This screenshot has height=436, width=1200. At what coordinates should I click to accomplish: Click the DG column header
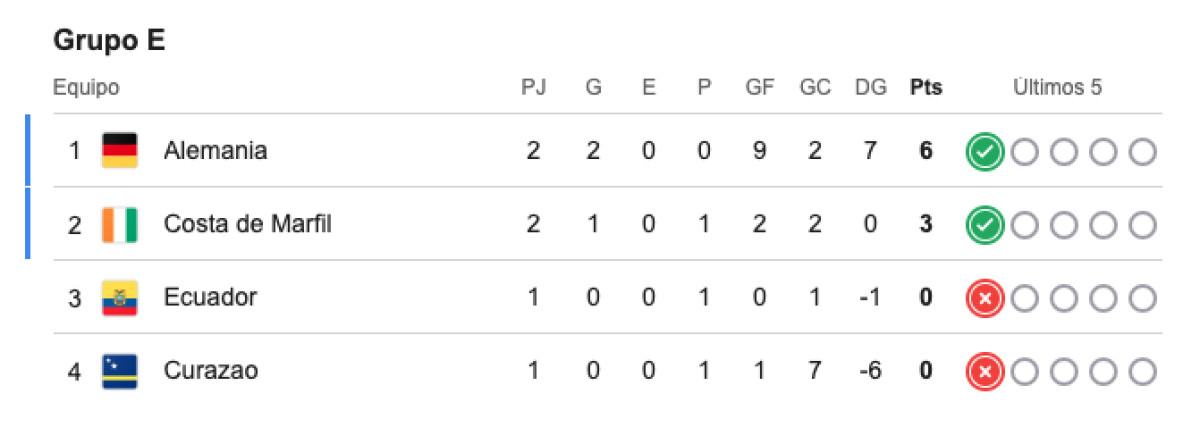pos(870,88)
